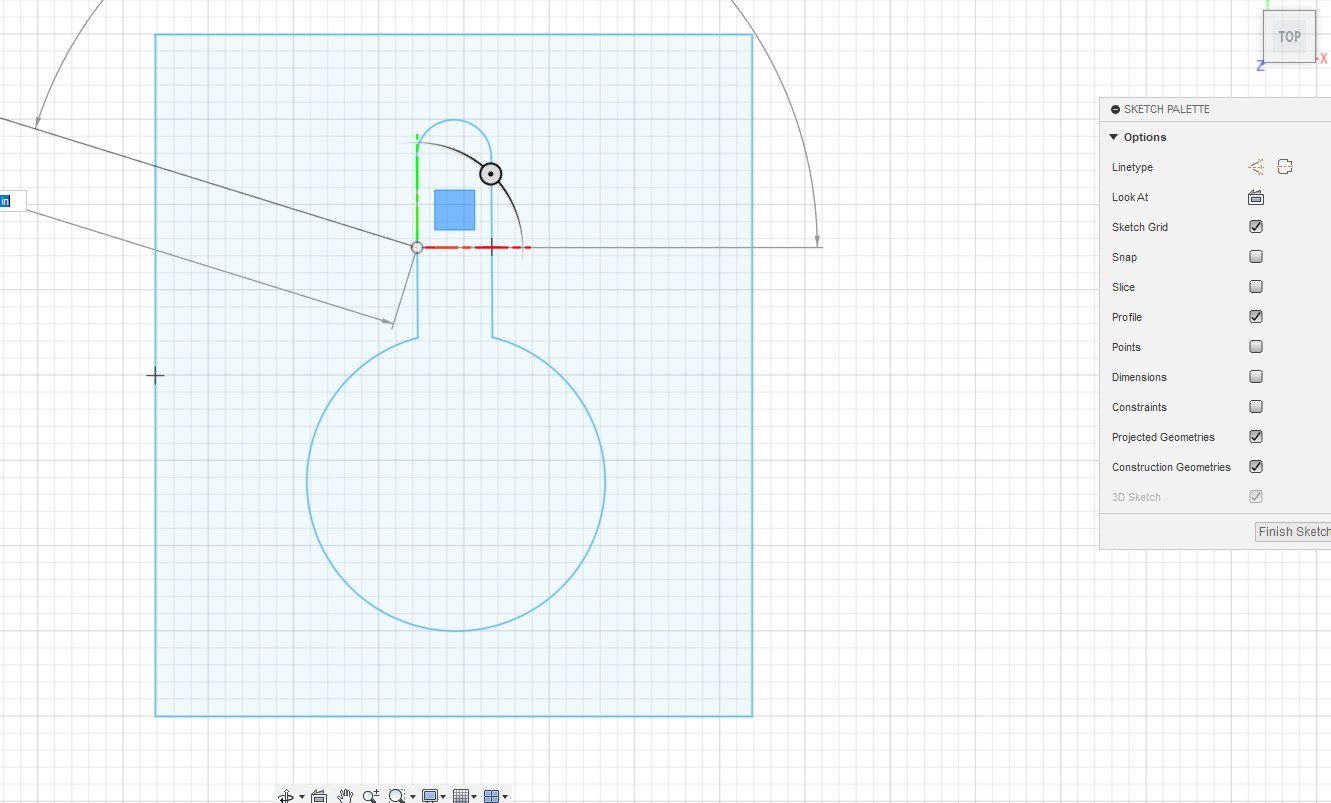This screenshot has height=803, width=1331.
Task: Click the Orbit tool icon
Action: (x=285, y=796)
